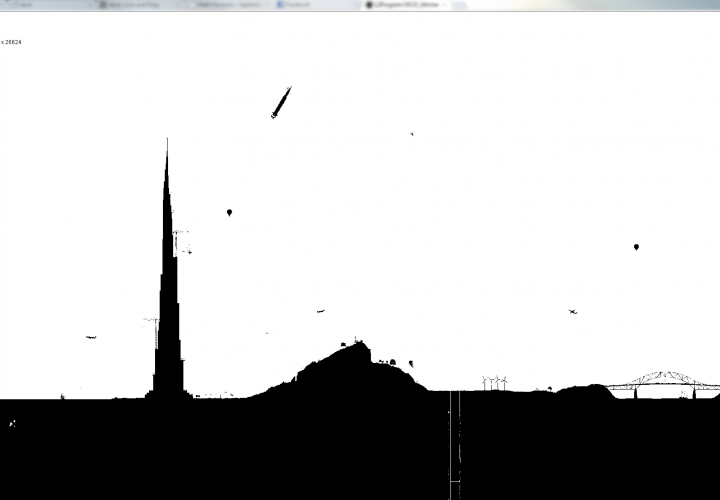Screen dimensions: 720x500
Task: Click the building on the hilltop
Action: [357, 343]
